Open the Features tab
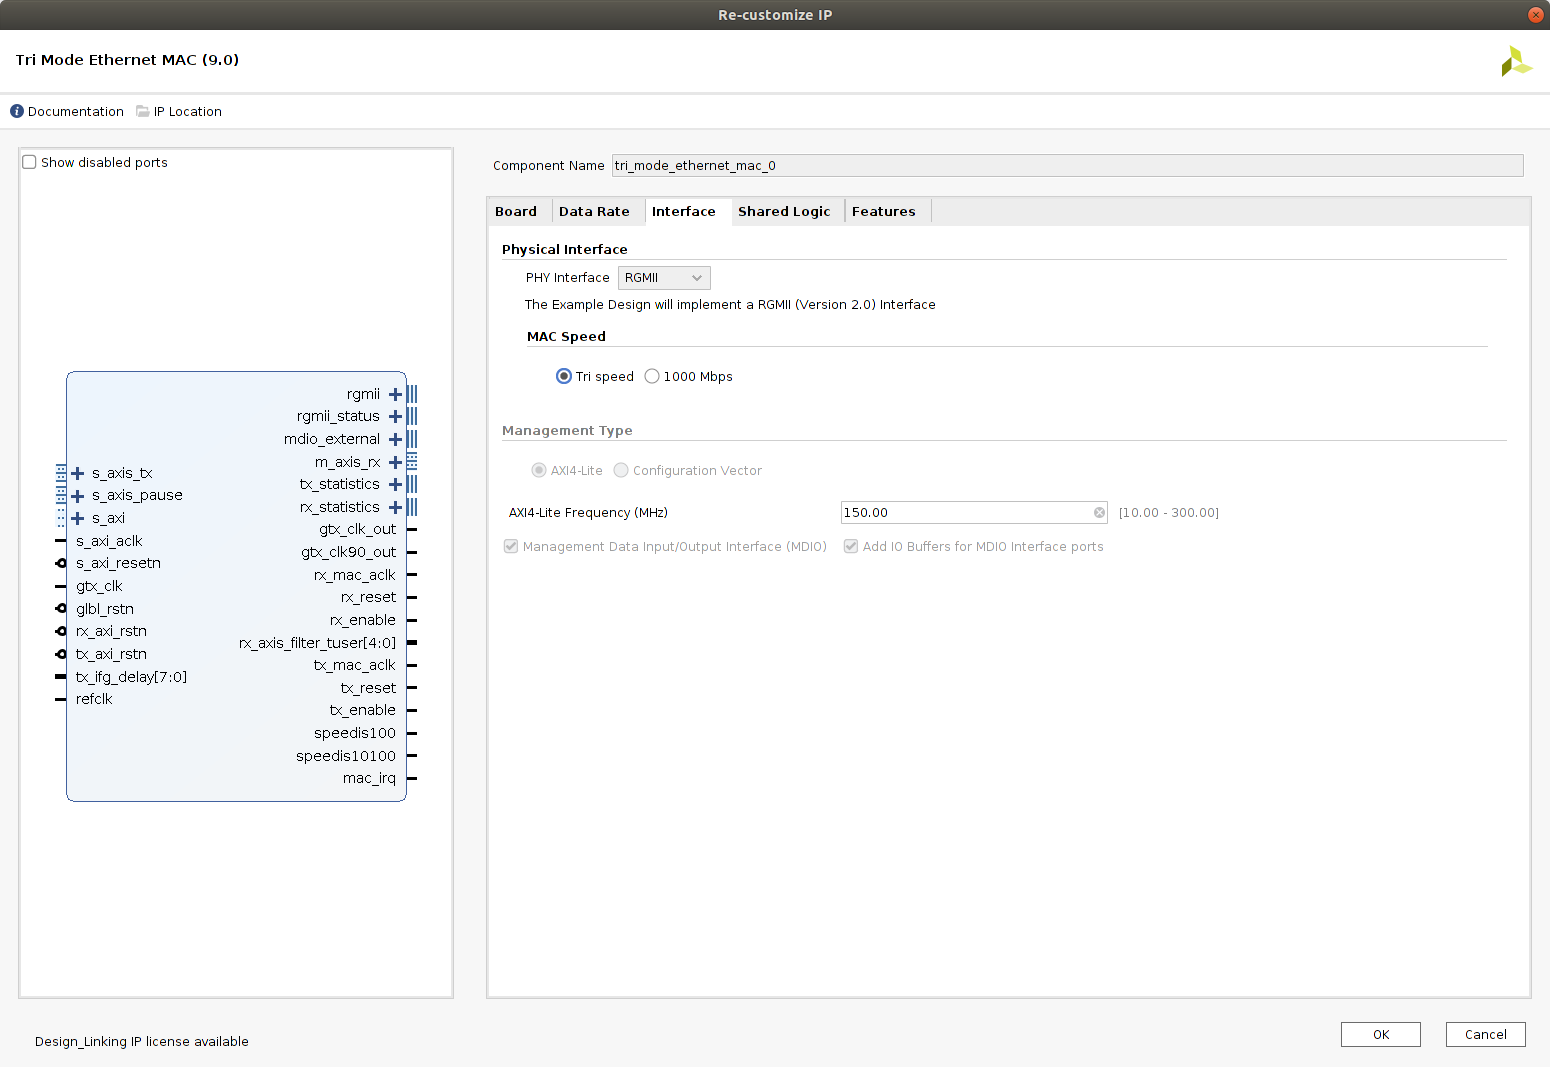This screenshot has width=1550, height=1067. [884, 212]
